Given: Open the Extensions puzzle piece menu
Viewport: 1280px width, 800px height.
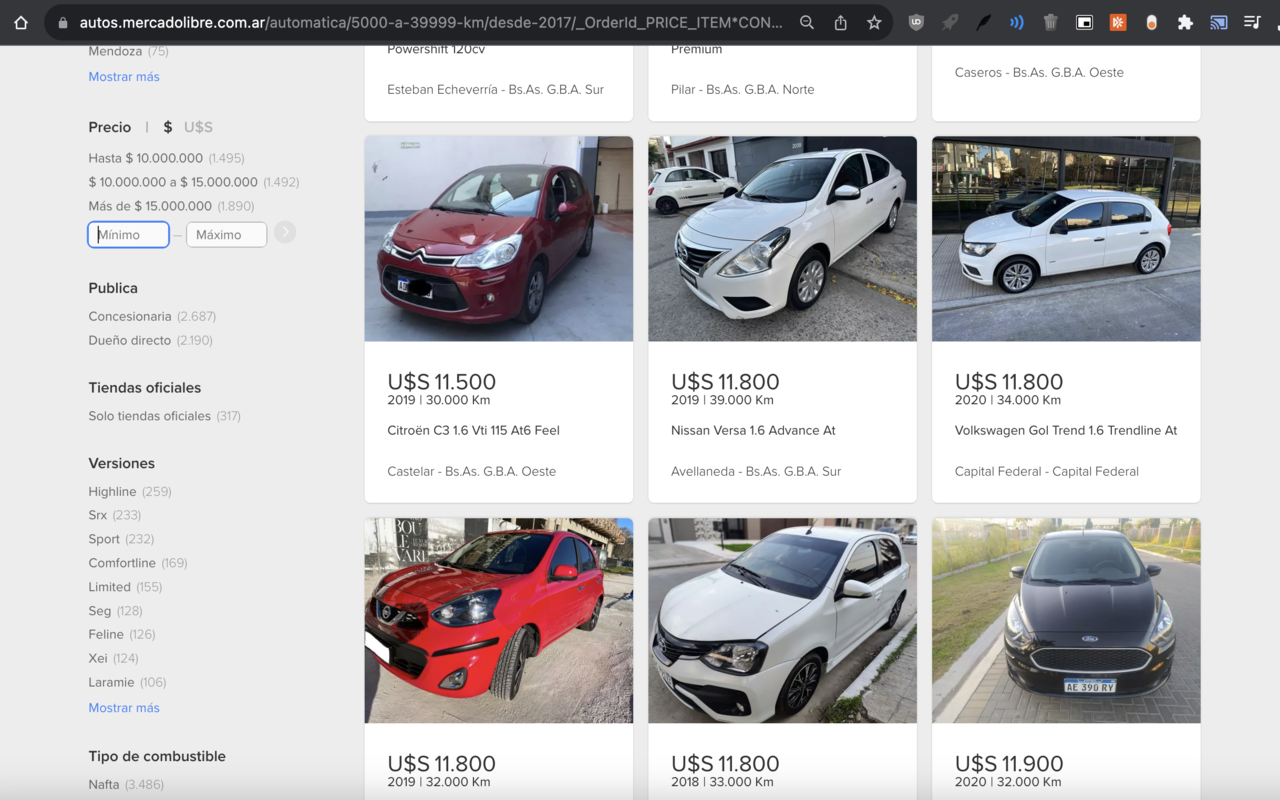Looking at the screenshot, I should tap(1185, 22).
